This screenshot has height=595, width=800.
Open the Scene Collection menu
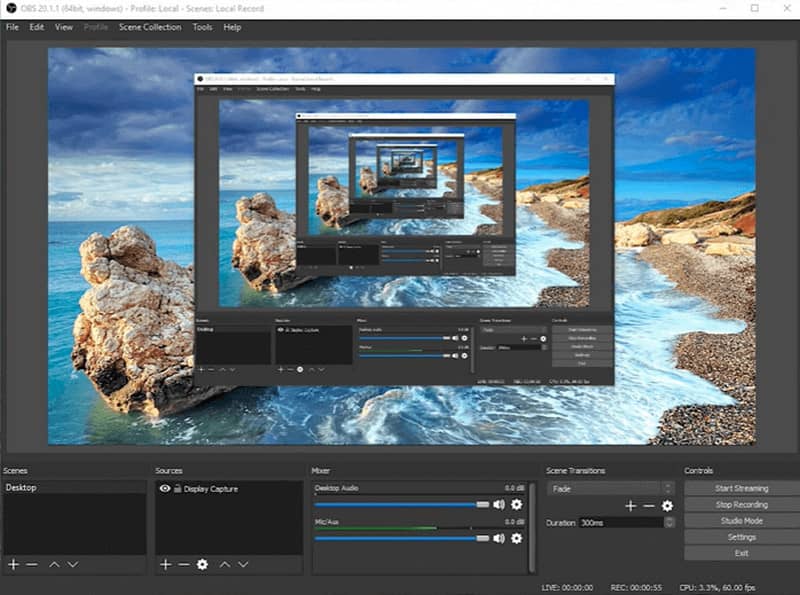(150, 27)
